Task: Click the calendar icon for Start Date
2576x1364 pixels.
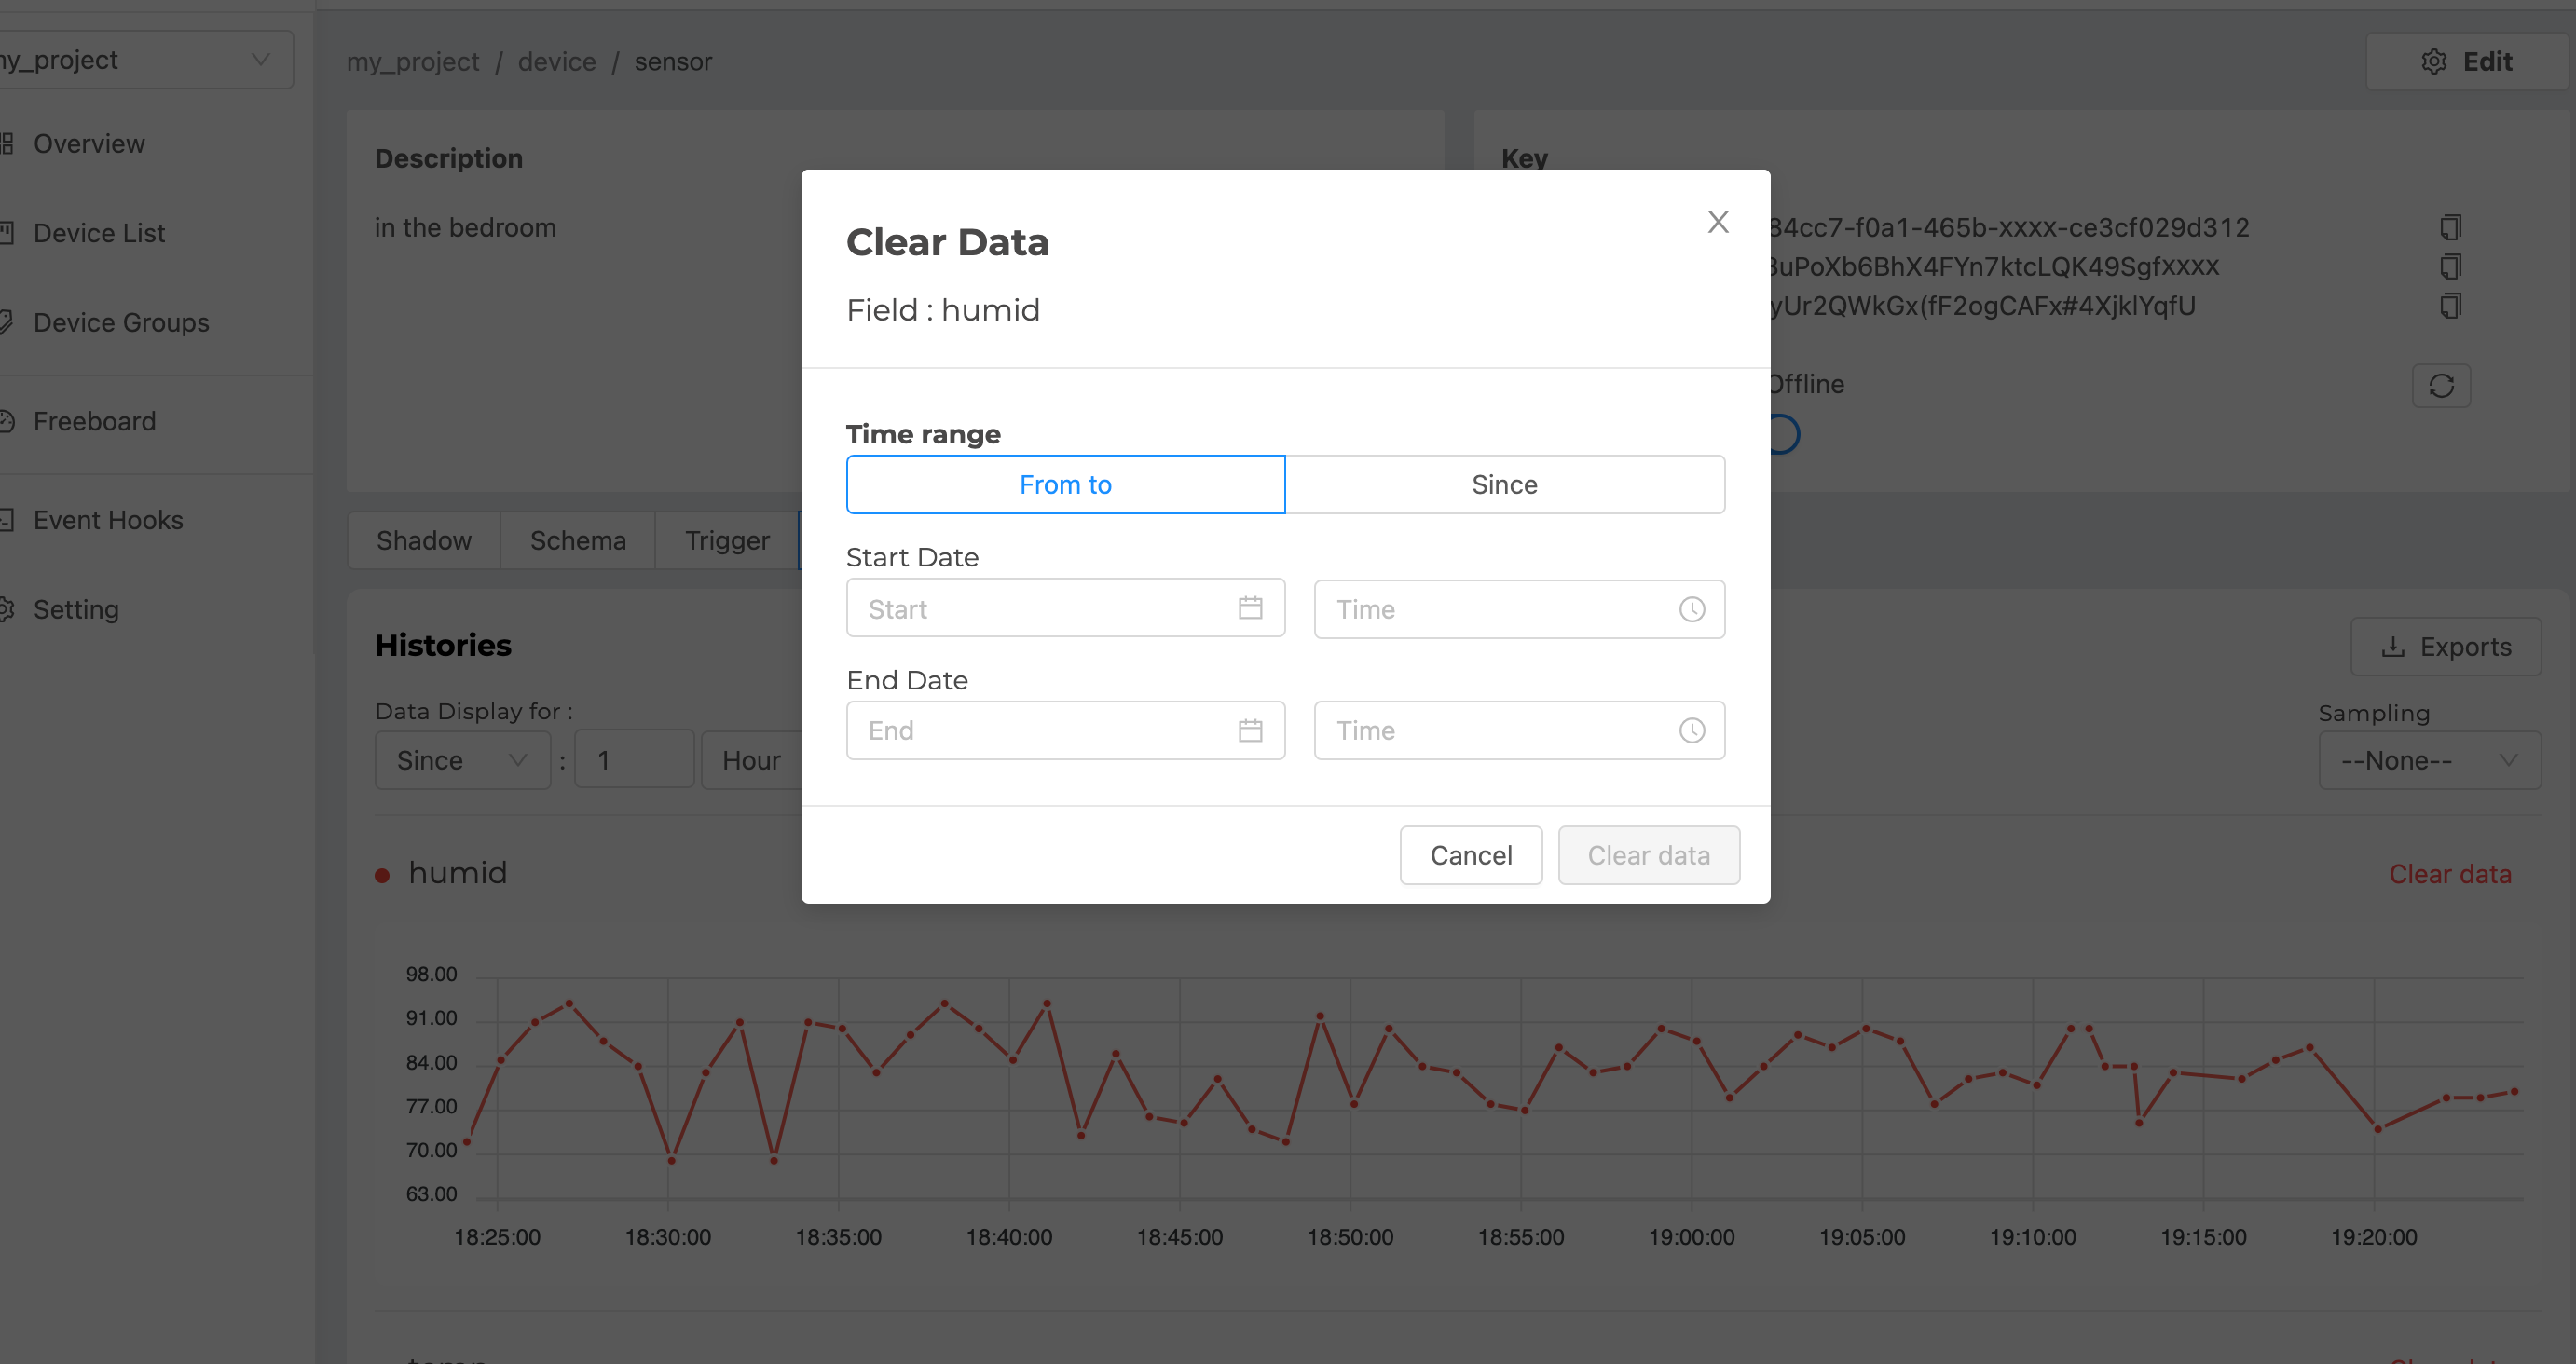Action: click(x=1253, y=607)
